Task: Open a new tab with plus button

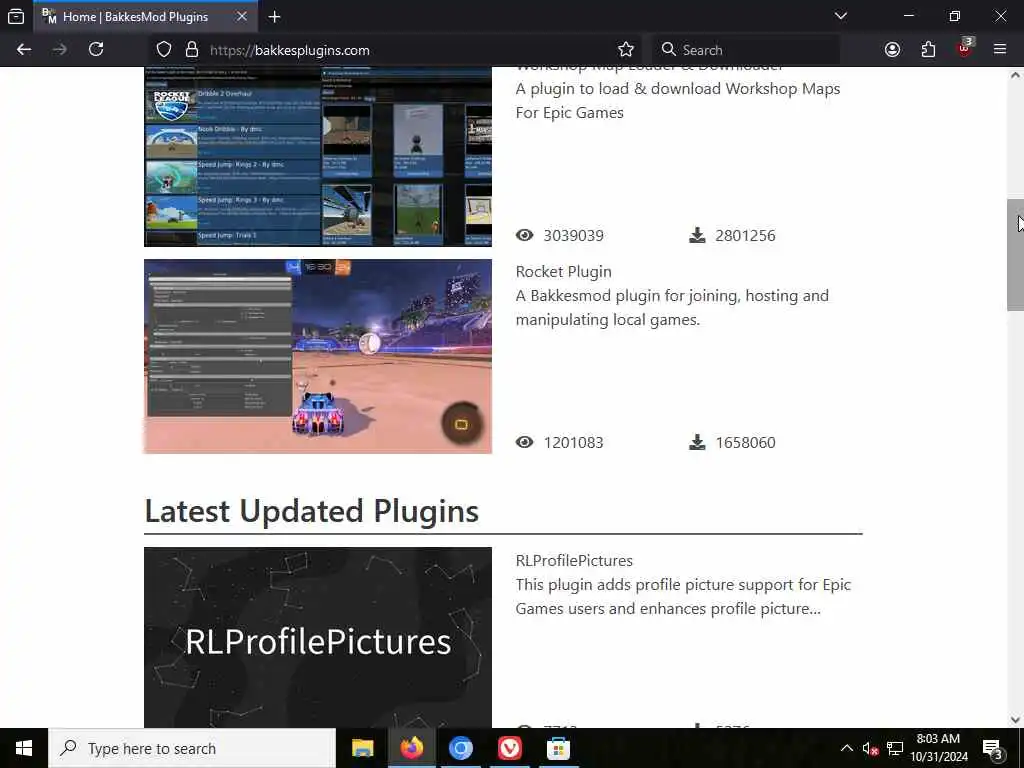Action: click(274, 17)
